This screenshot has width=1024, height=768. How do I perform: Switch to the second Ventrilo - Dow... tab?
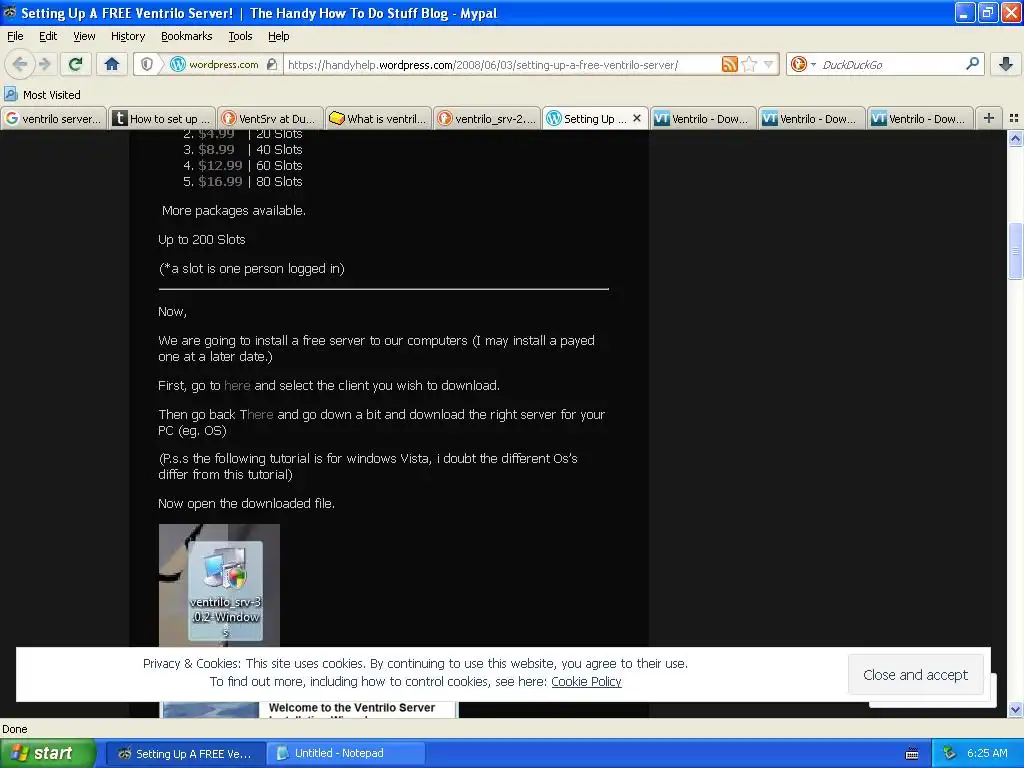coord(812,118)
